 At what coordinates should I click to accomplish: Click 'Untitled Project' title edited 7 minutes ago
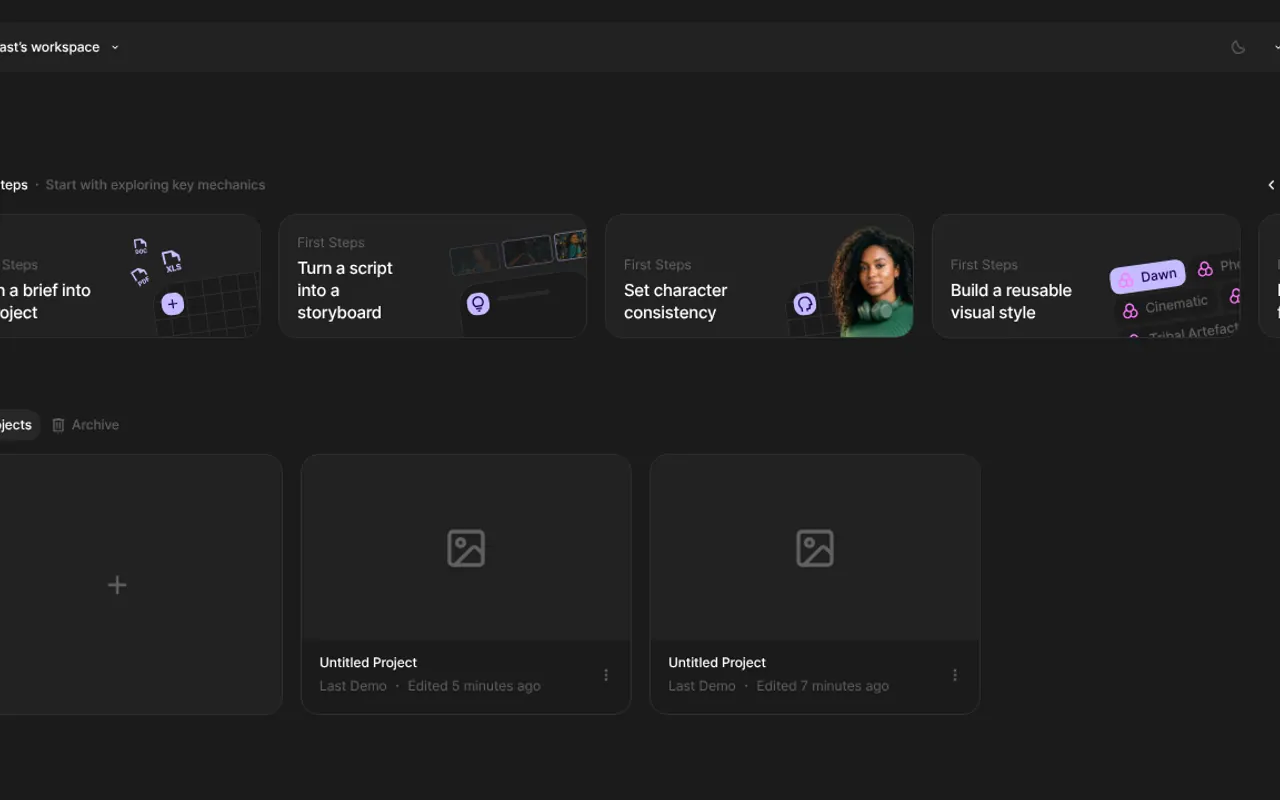[717, 662]
